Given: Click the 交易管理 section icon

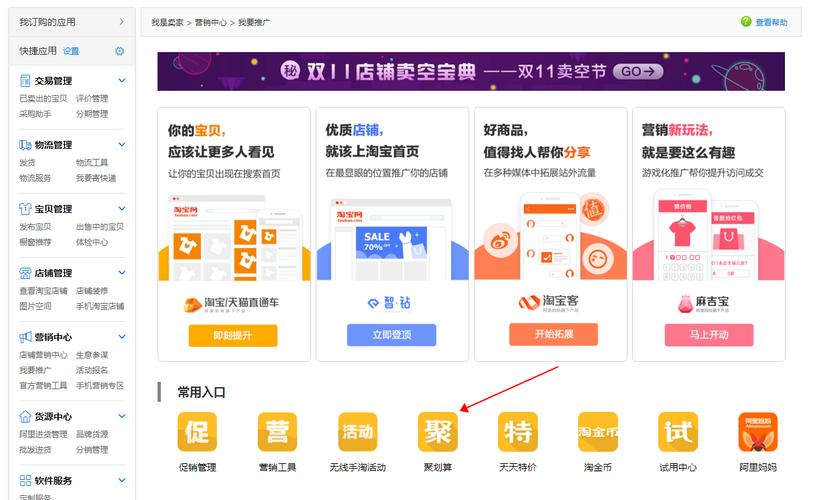Looking at the screenshot, I should click(25, 81).
